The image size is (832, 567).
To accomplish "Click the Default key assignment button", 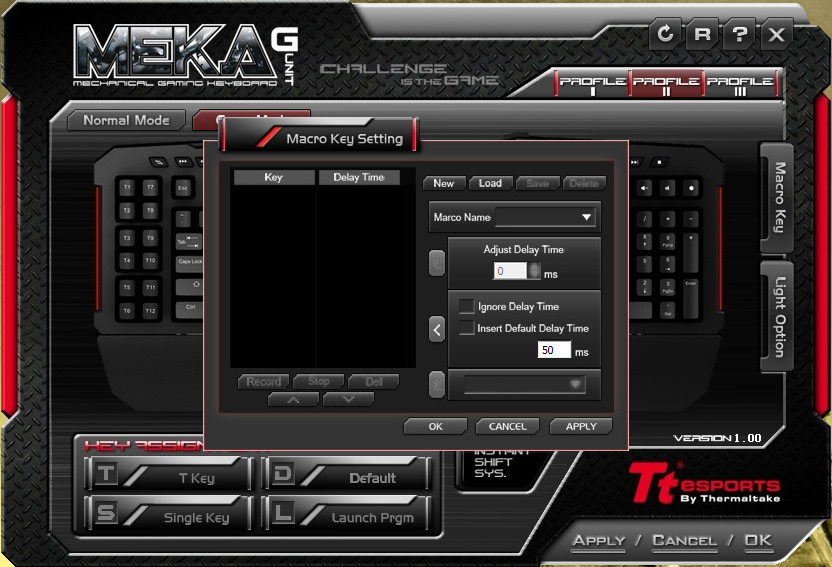I will 346,474.
